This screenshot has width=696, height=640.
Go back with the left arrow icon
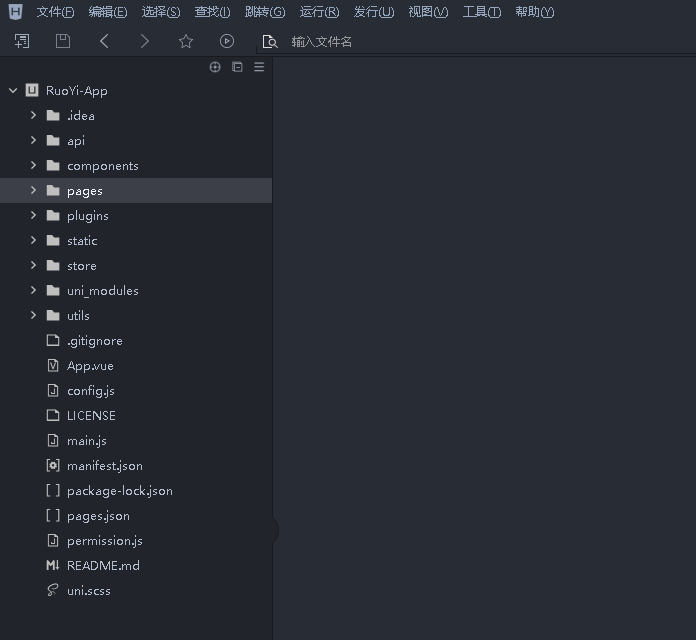point(104,41)
